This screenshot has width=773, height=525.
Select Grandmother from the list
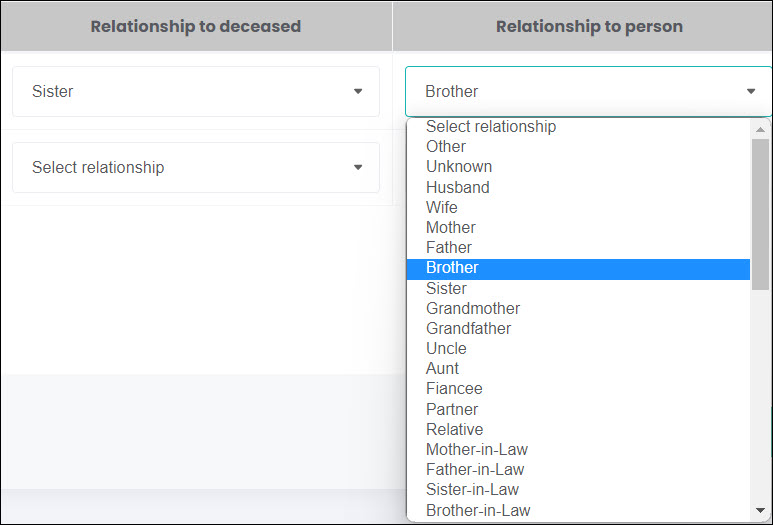point(578,309)
